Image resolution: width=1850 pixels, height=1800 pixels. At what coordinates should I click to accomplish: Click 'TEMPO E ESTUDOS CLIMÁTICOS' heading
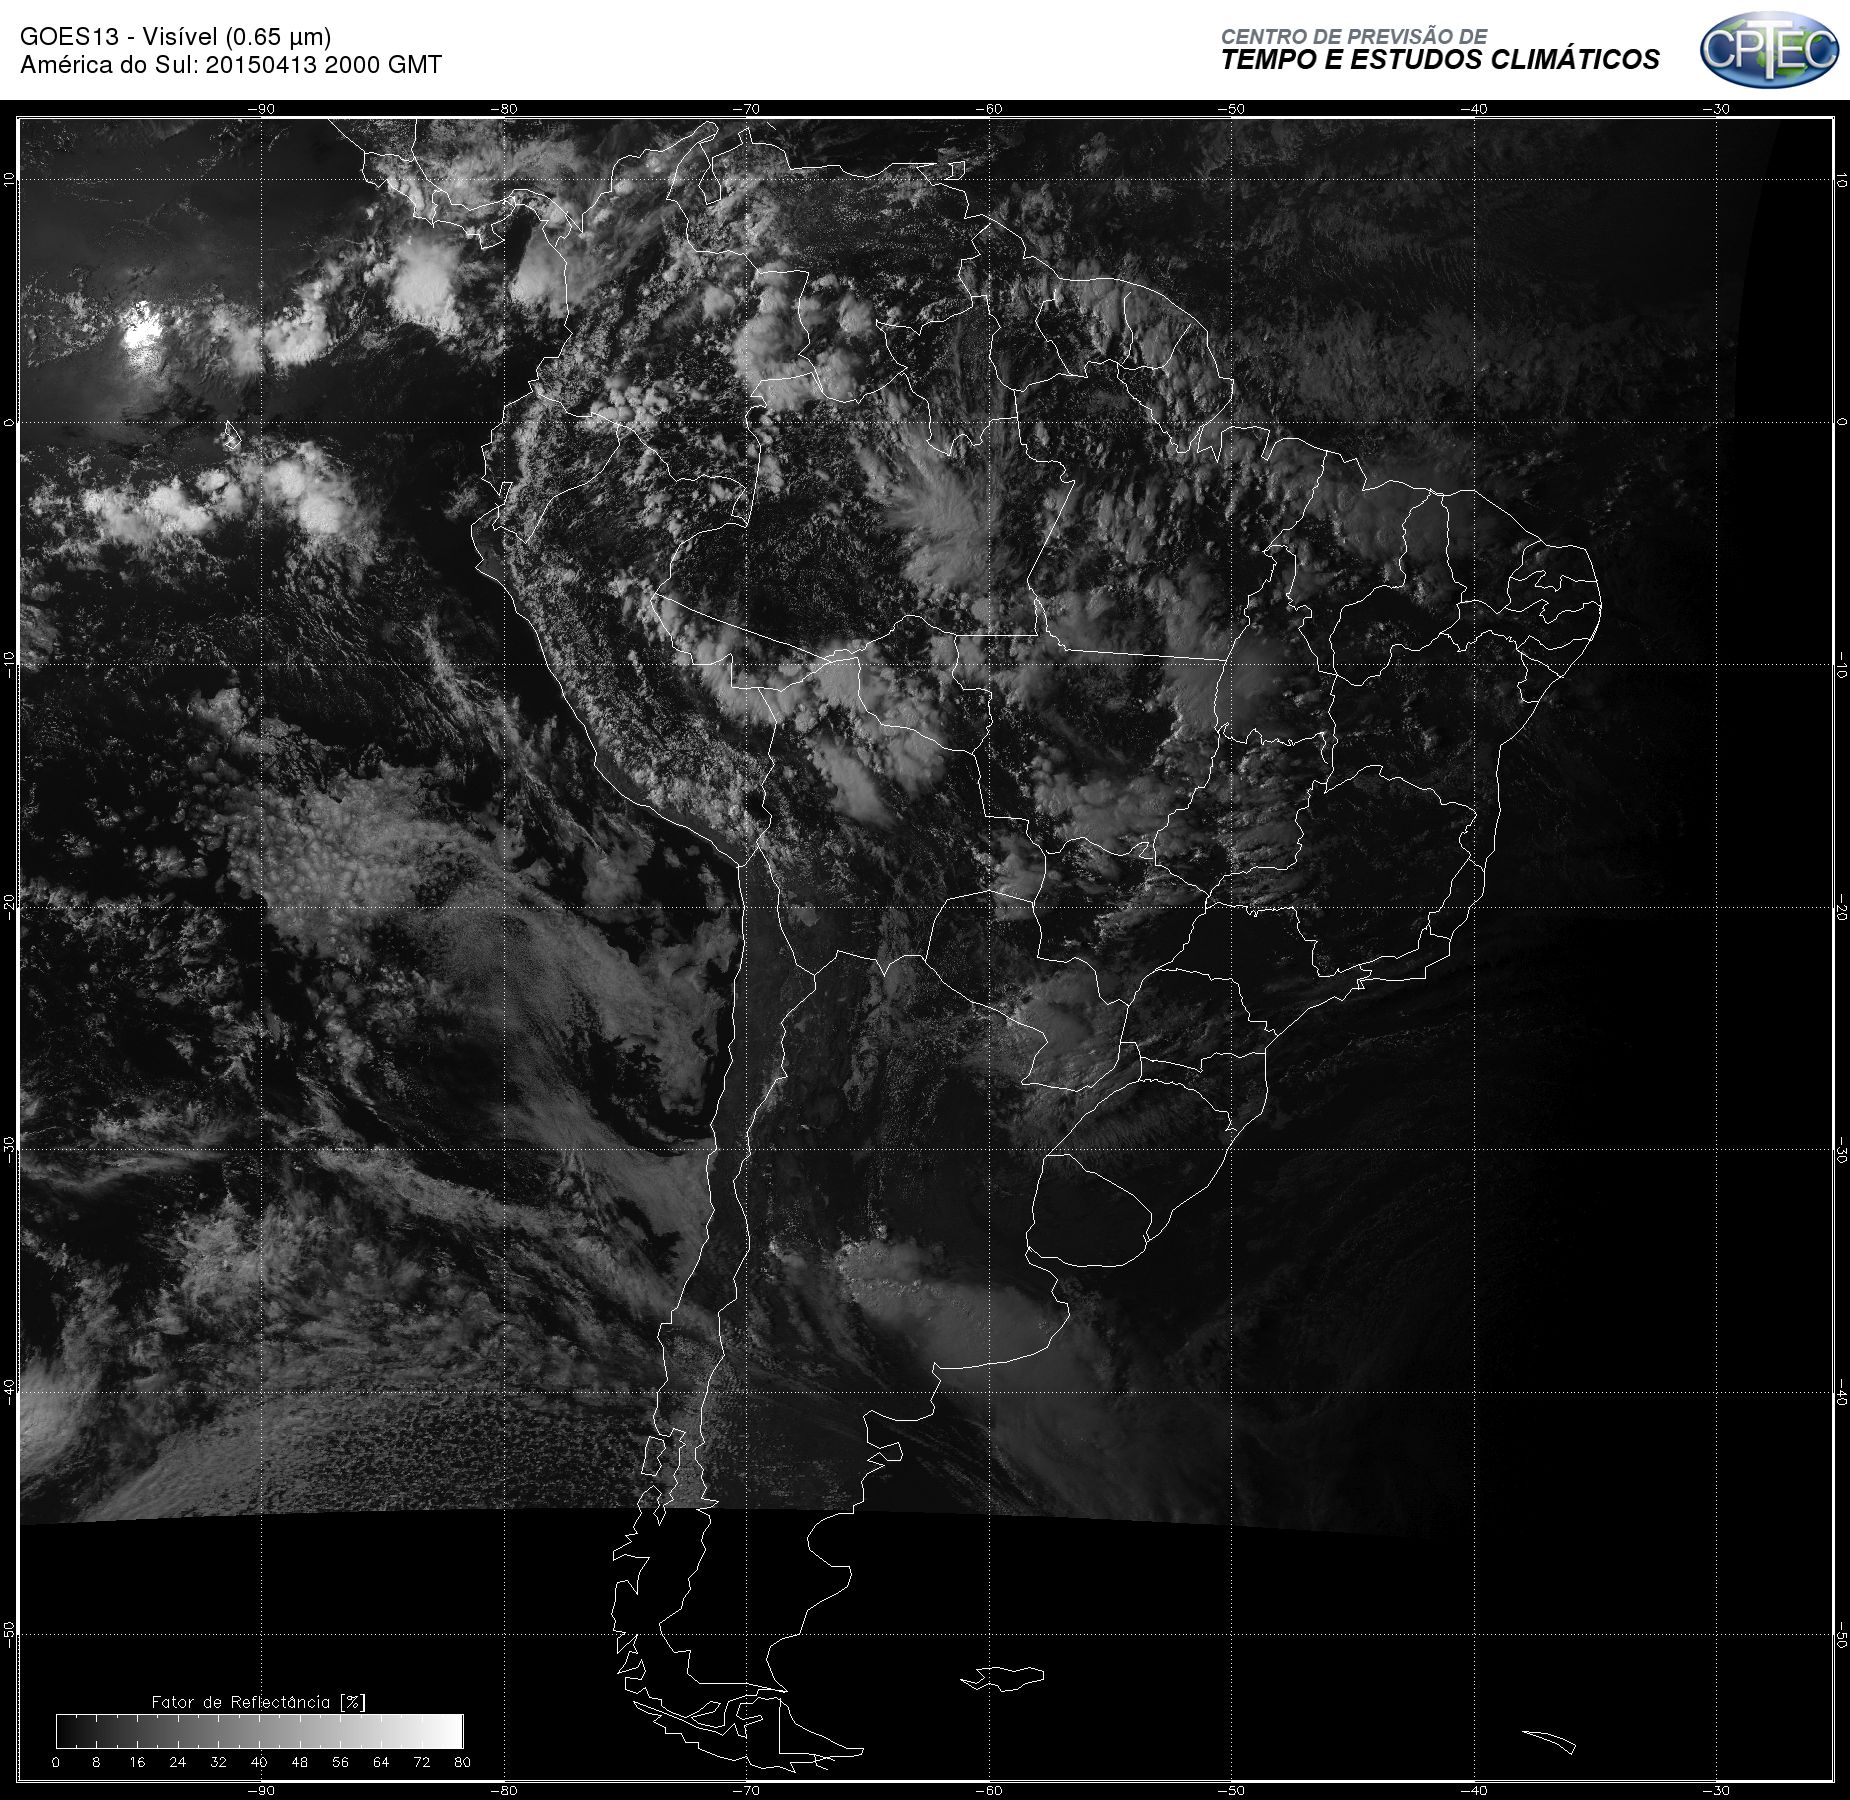click(x=1440, y=60)
